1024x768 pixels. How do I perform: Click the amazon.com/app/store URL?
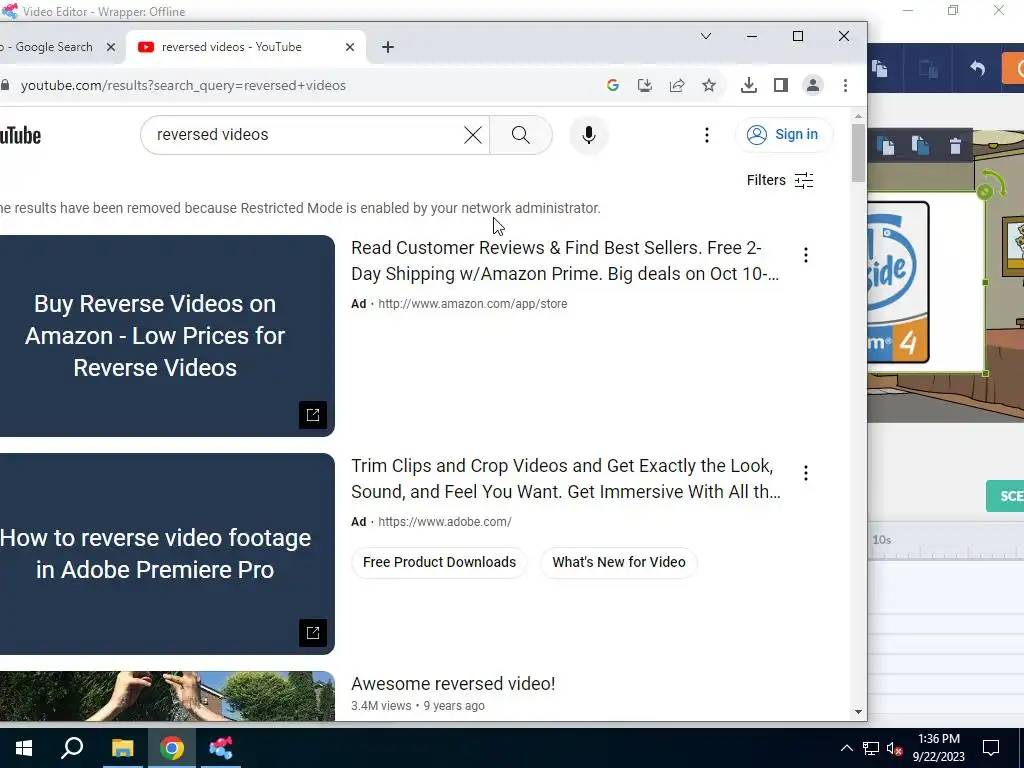[x=473, y=304]
